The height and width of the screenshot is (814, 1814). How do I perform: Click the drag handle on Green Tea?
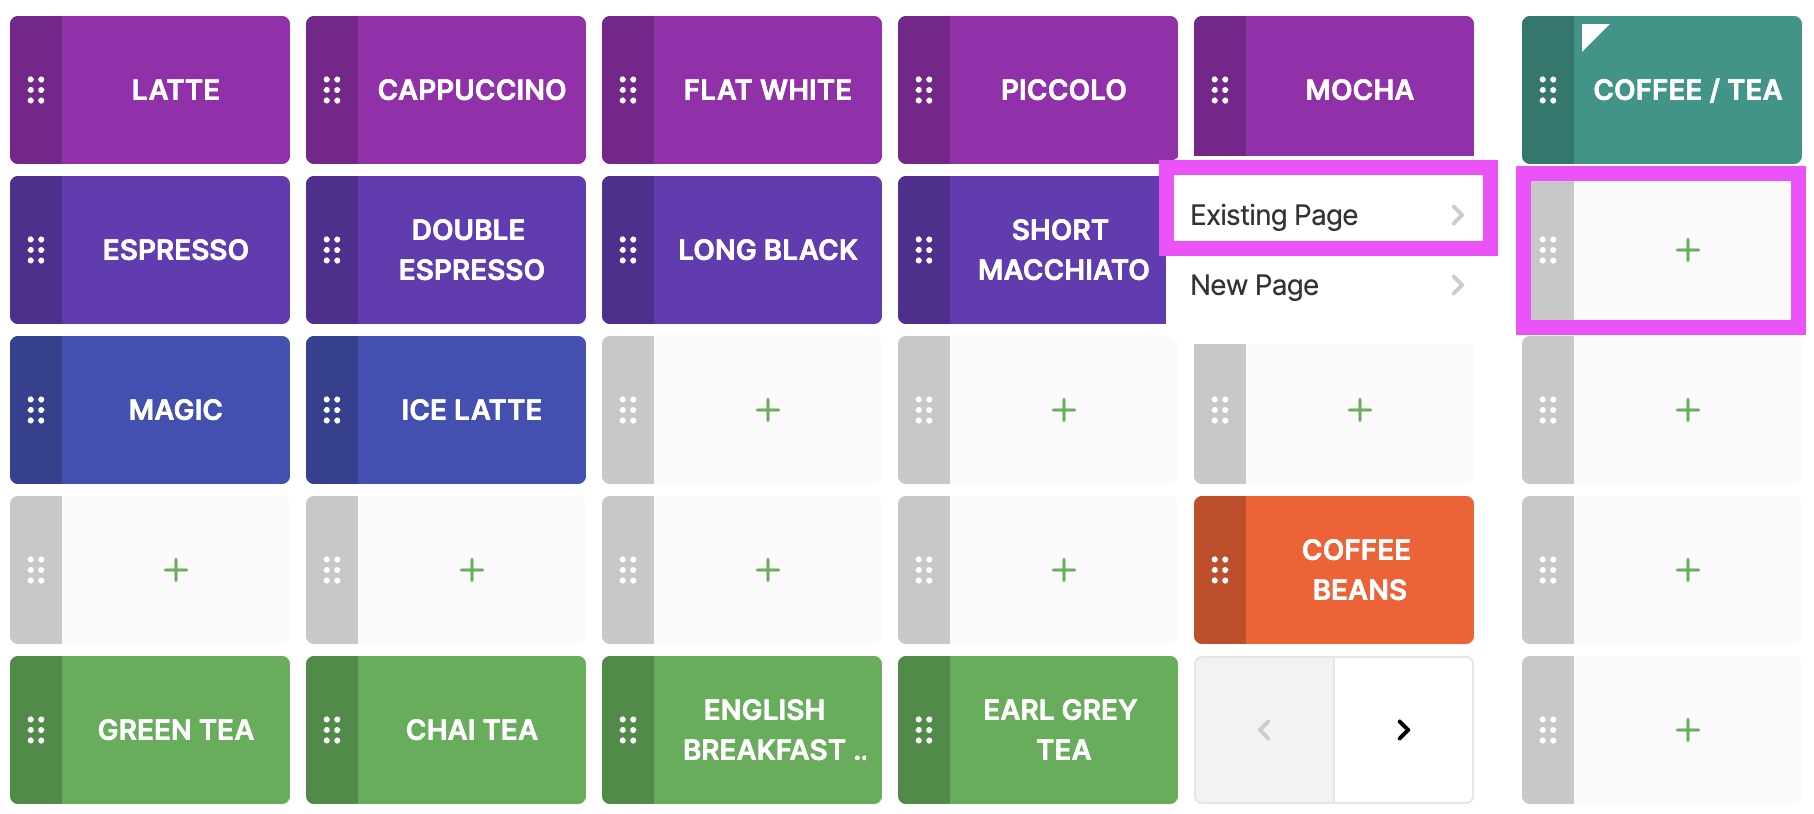(36, 730)
